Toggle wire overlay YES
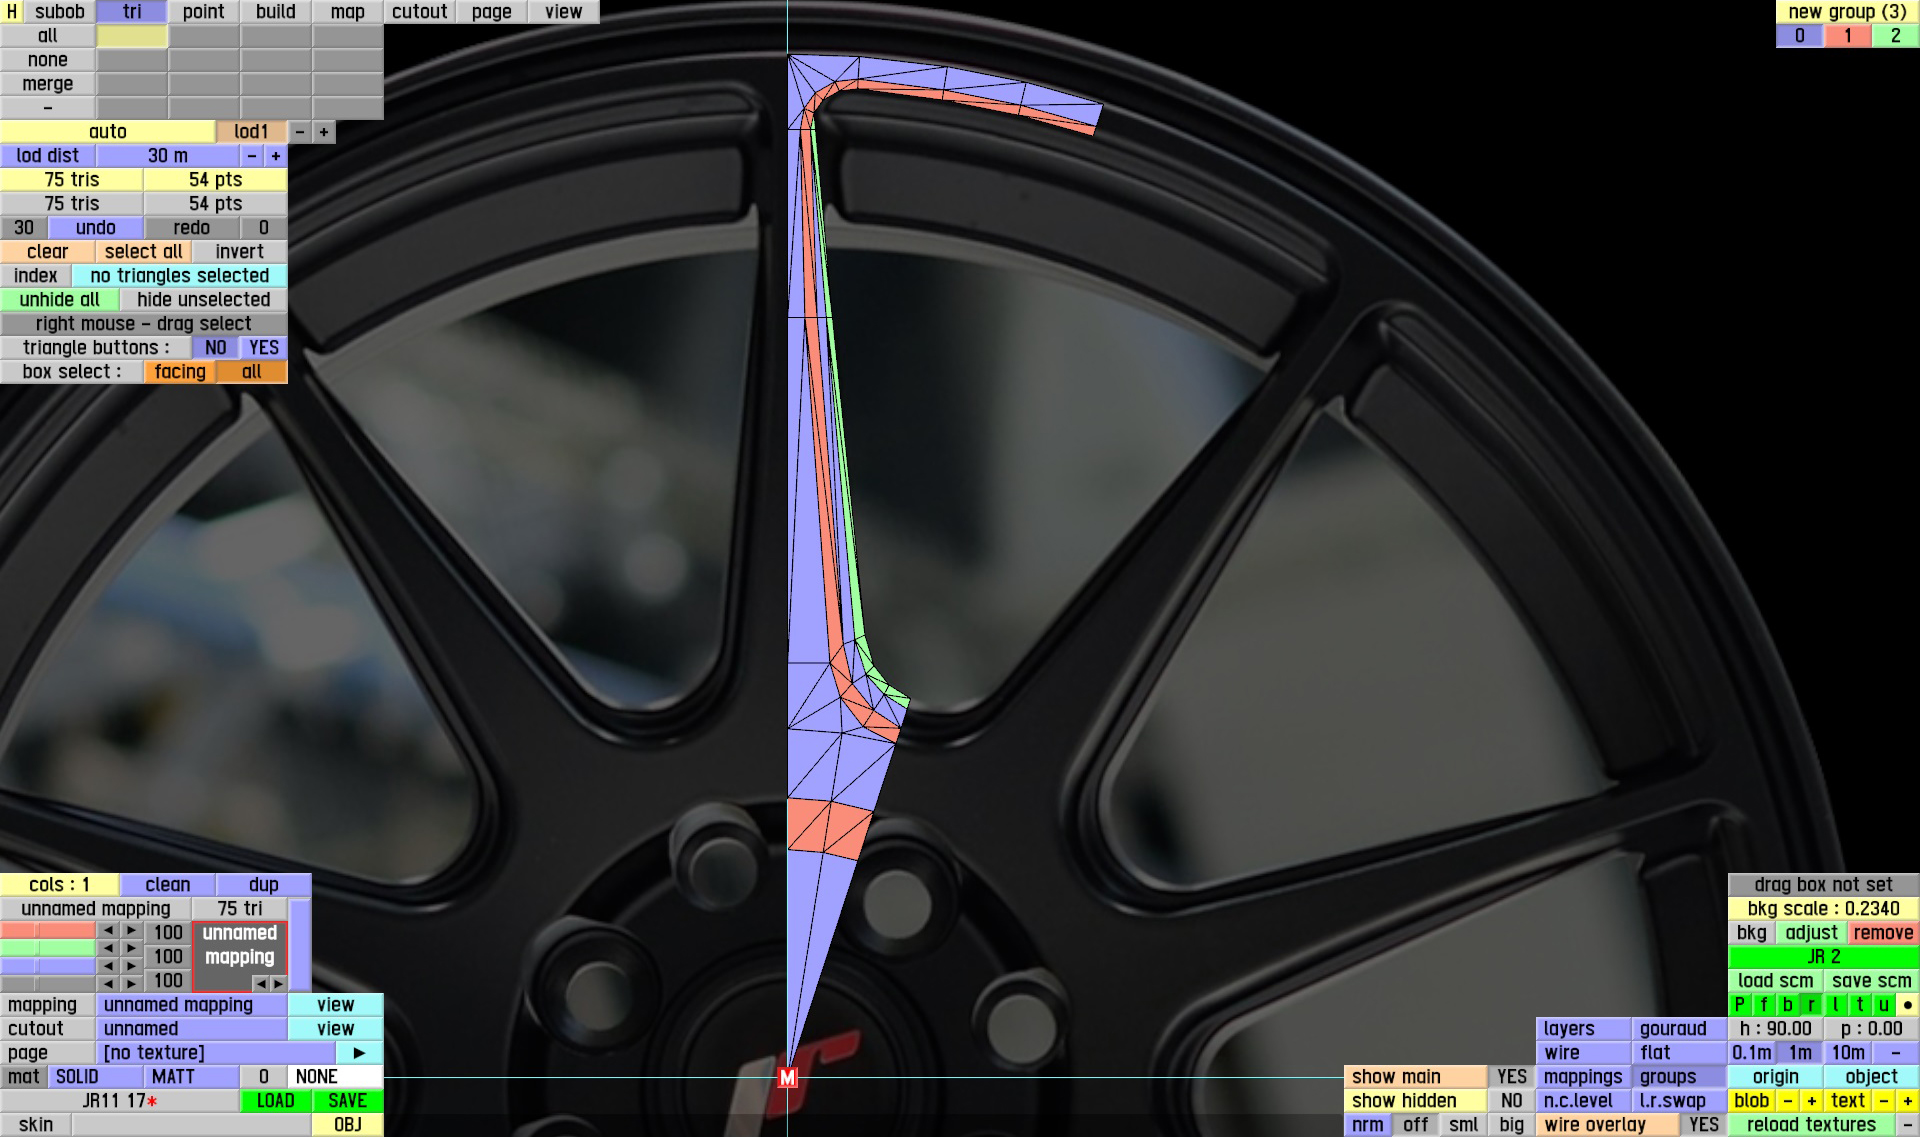The height and width of the screenshot is (1137, 1920). [x=1703, y=1125]
